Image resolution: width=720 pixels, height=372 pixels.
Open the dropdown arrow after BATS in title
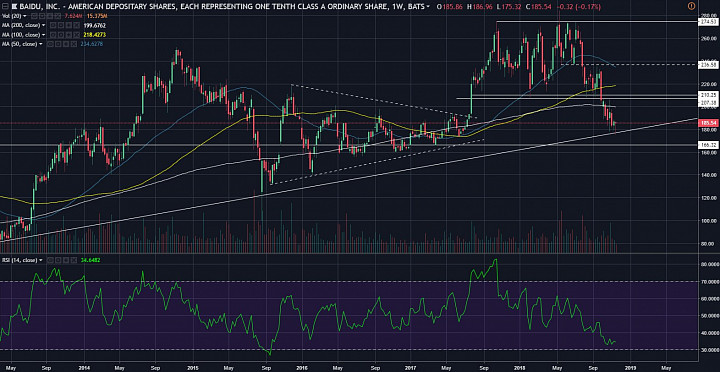click(x=428, y=6)
